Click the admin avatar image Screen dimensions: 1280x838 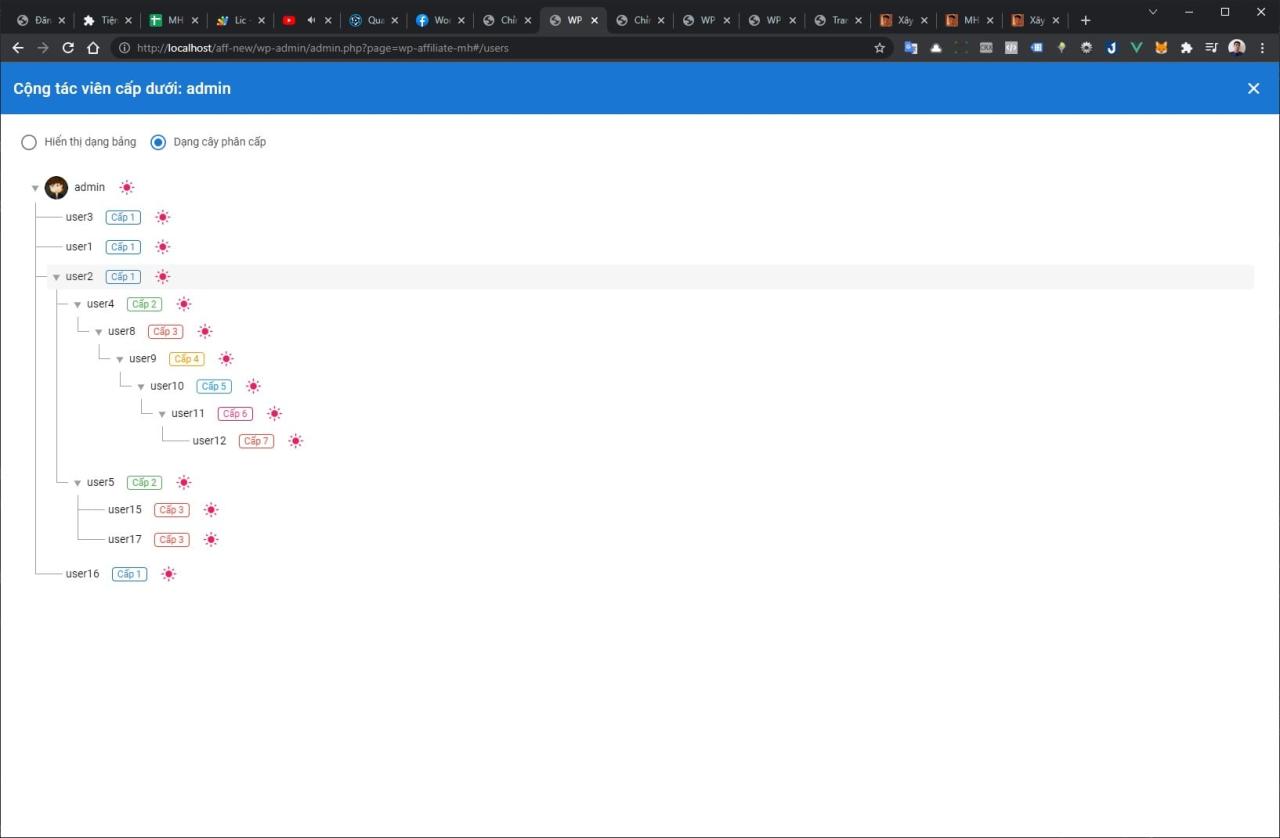pos(56,187)
